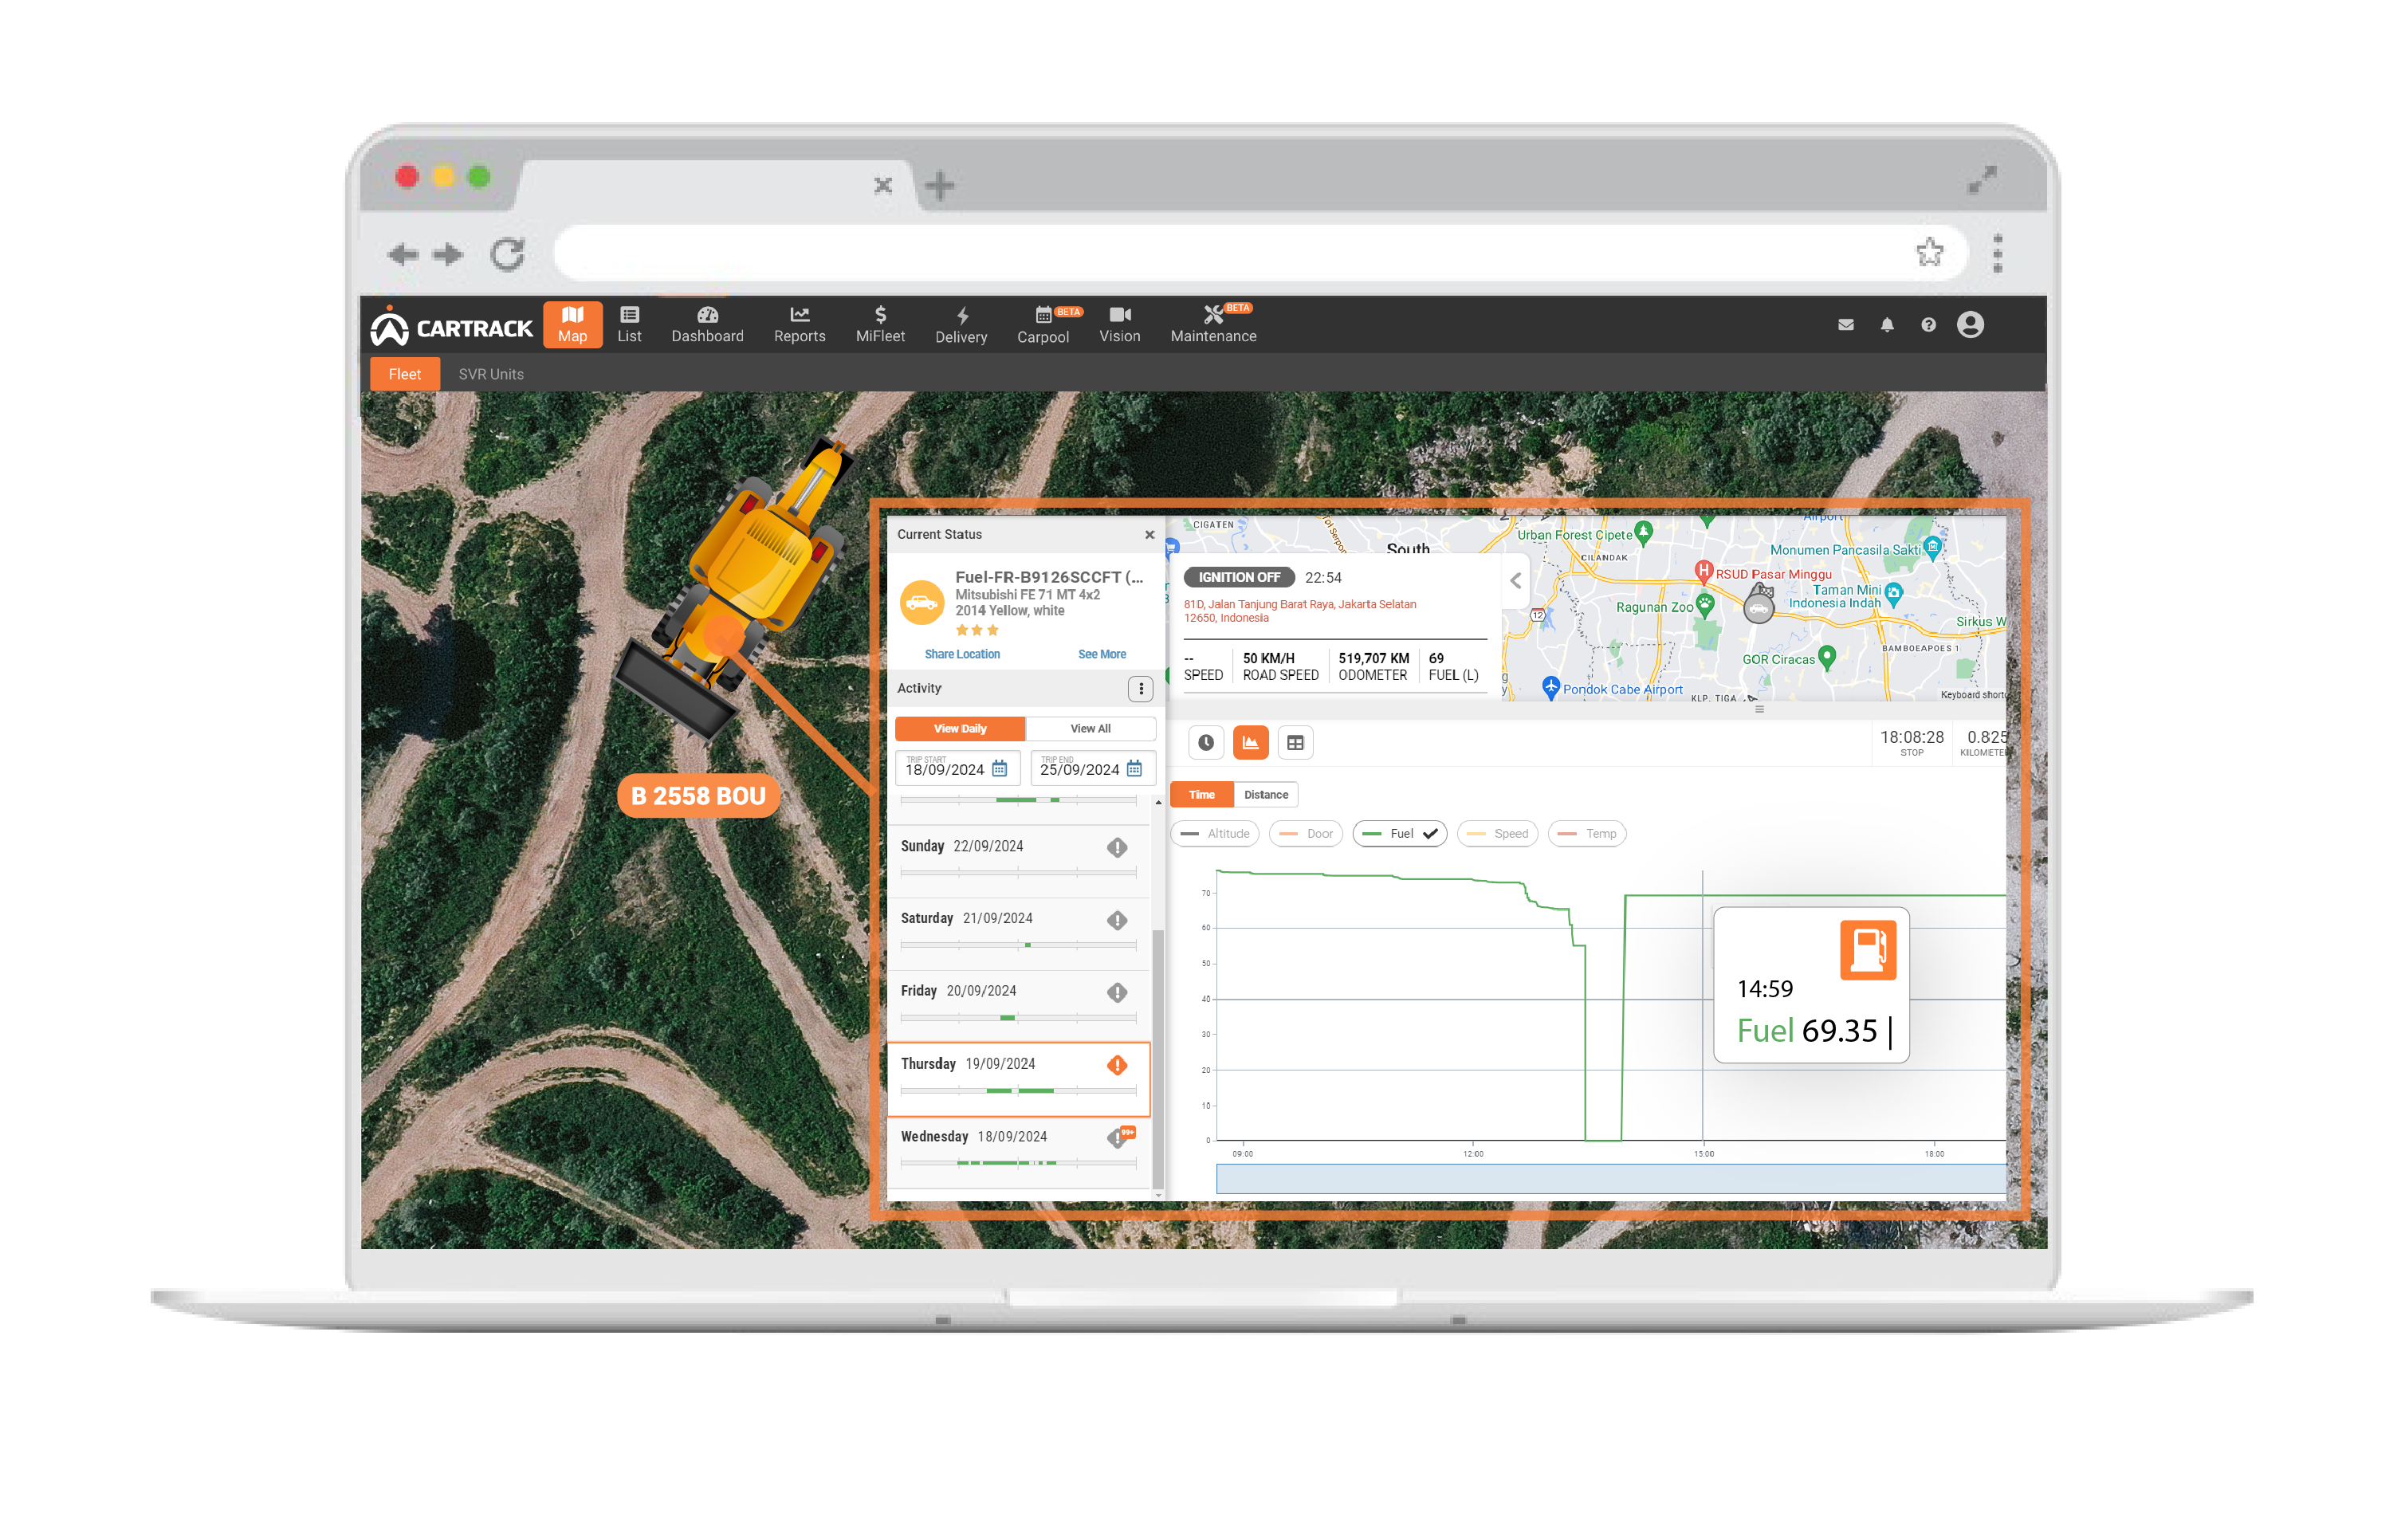Image resolution: width=2405 pixels, height=1540 pixels.
Task: Collapse the status panel with left chevron
Action: (1515, 580)
